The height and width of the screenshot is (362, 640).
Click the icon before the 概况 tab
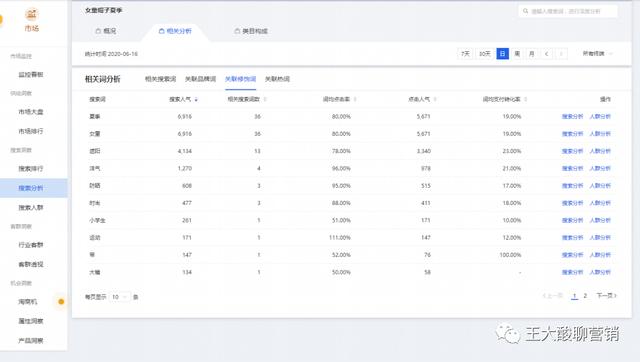coord(98,31)
